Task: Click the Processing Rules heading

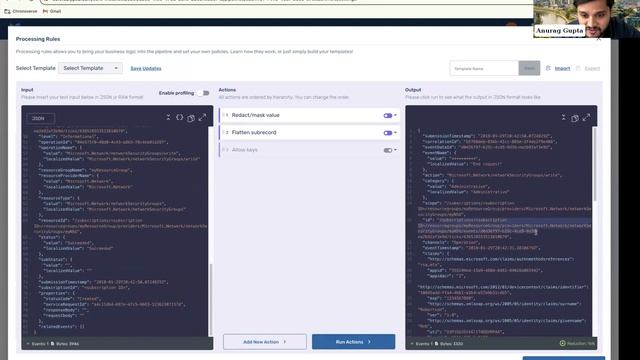Action: coord(38,39)
